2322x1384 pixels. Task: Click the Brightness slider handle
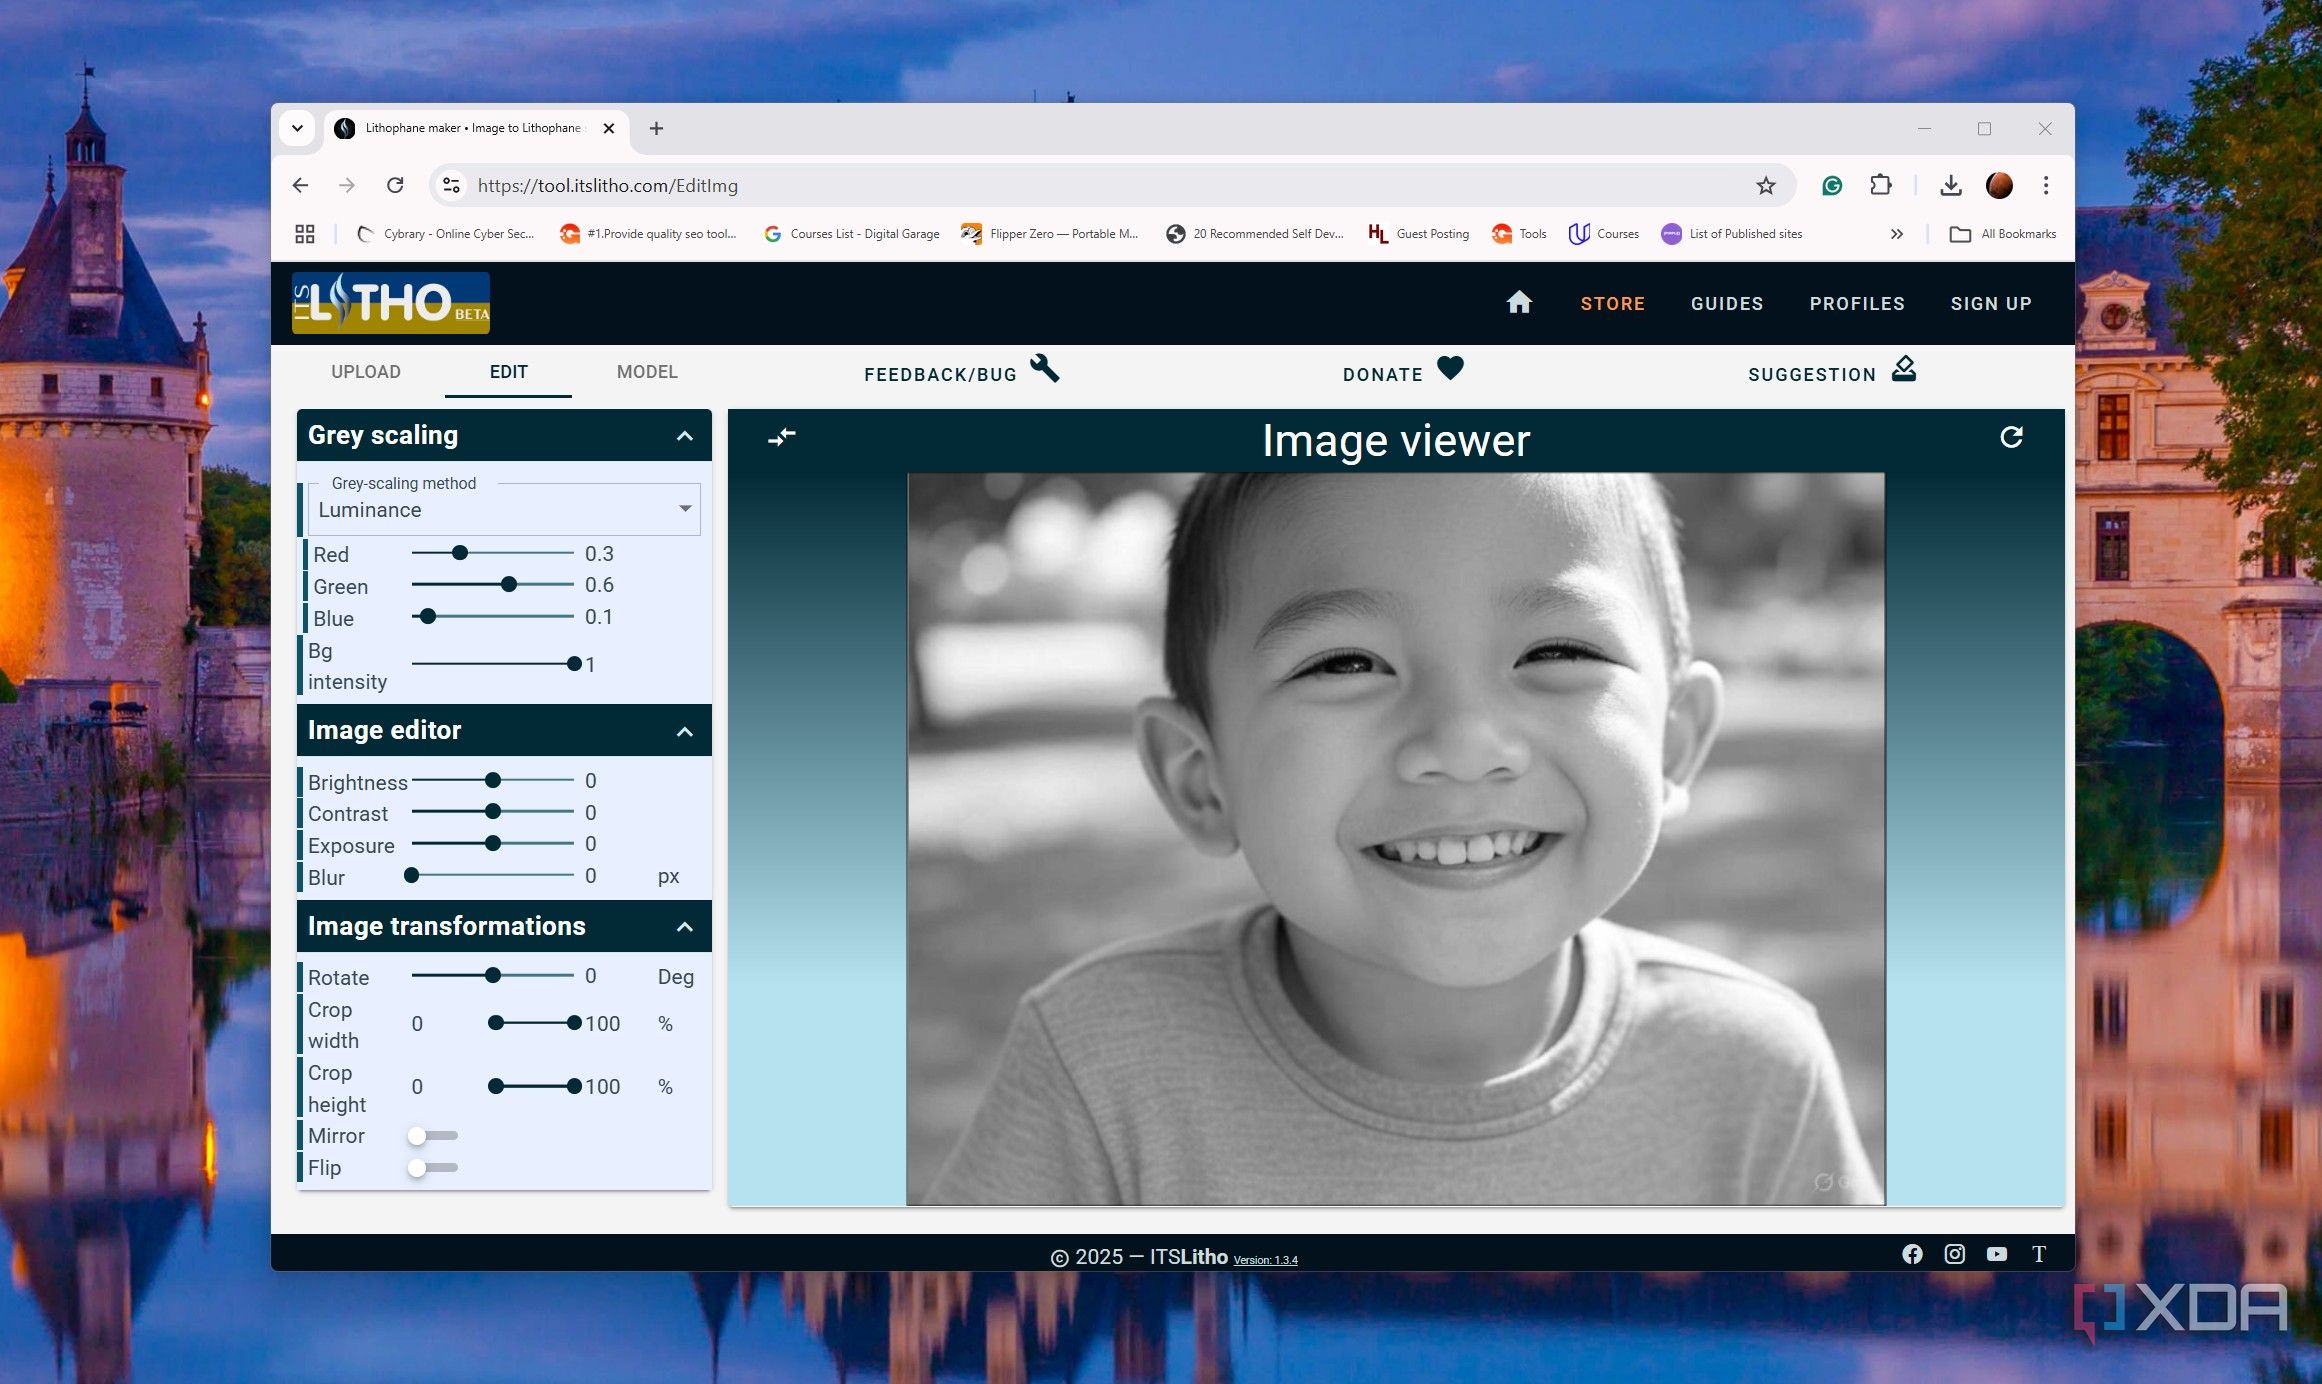493,780
